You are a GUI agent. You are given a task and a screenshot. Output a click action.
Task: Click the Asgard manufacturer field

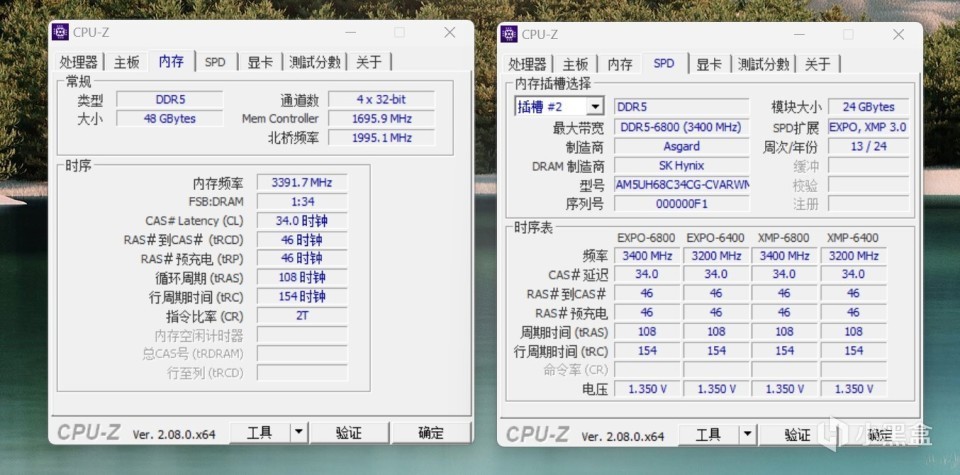(681, 146)
